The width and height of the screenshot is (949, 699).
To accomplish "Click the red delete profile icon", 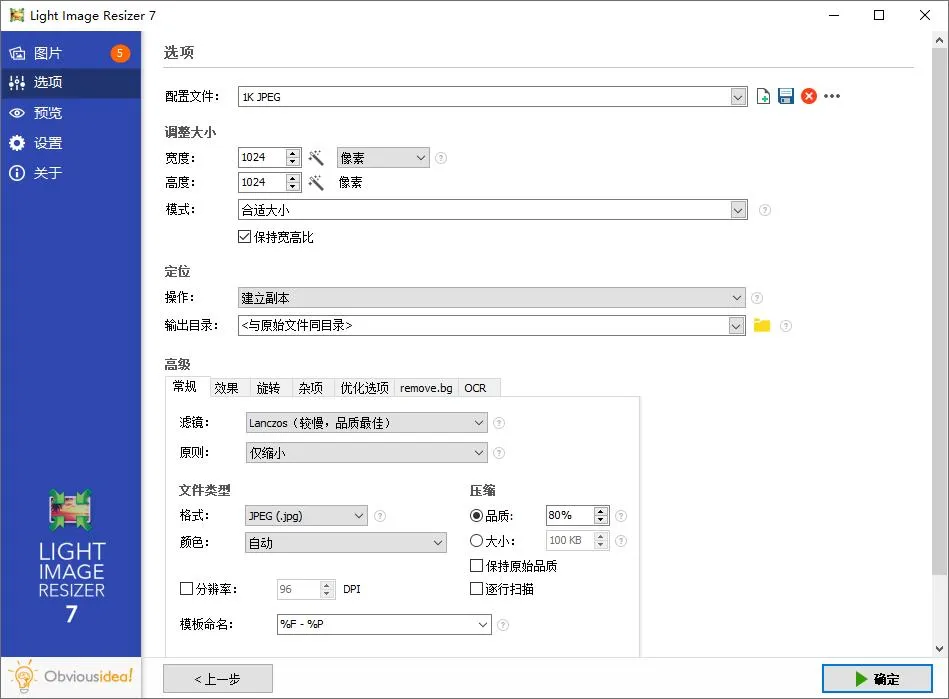I will point(809,97).
